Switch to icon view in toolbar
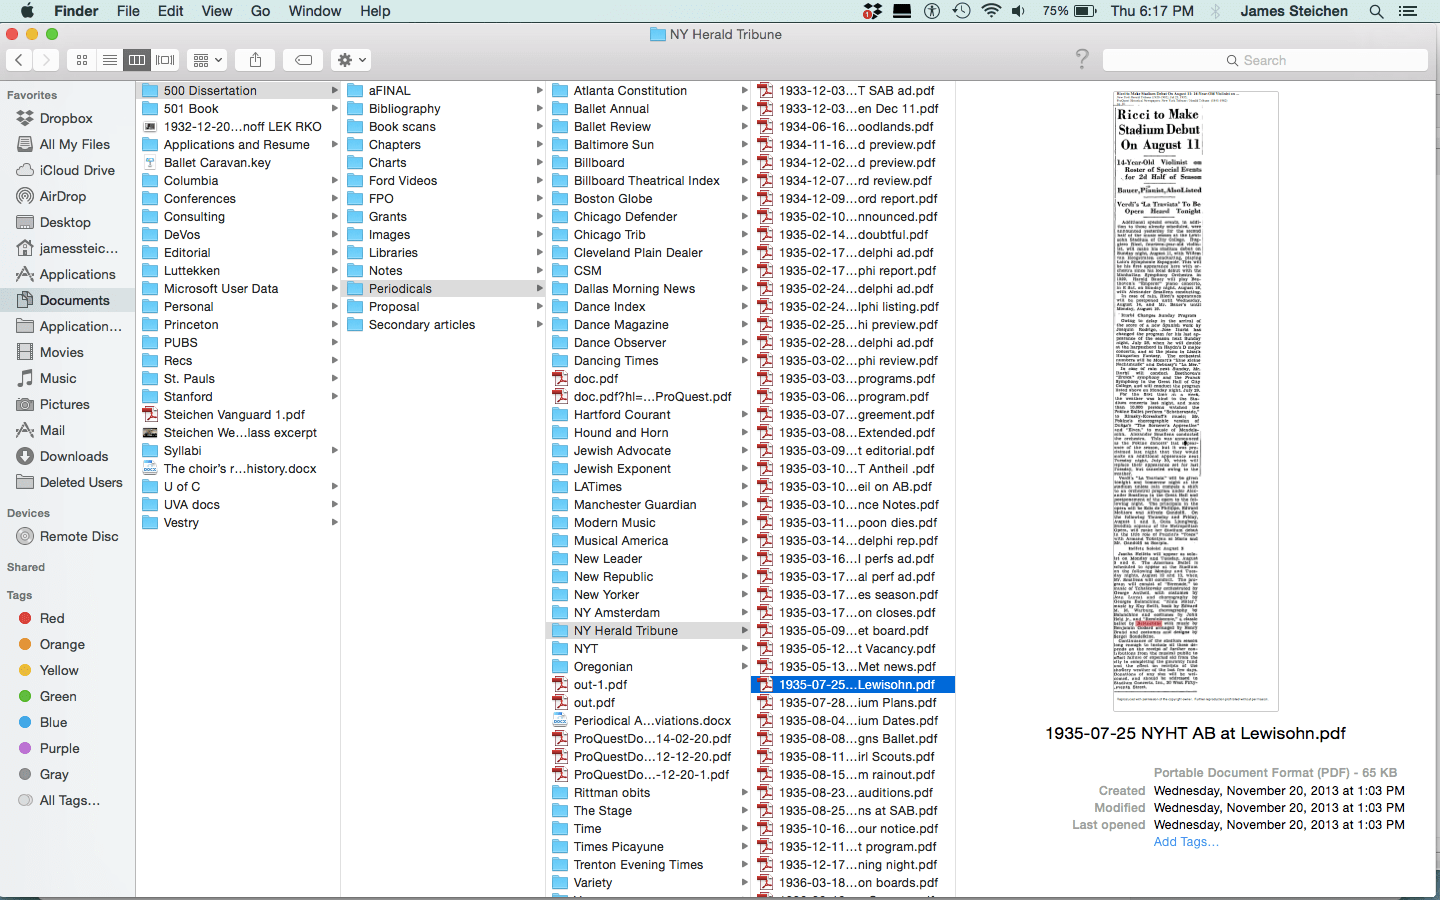This screenshot has height=900, width=1440. pyautogui.click(x=82, y=60)
